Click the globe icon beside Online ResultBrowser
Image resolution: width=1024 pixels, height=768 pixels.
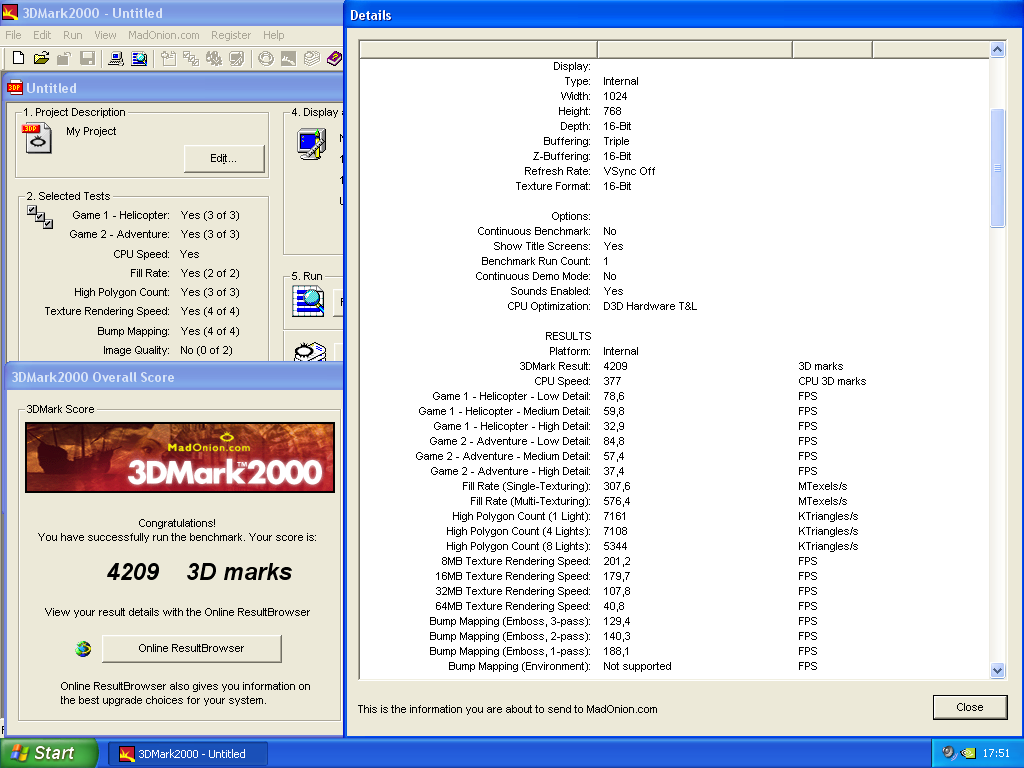pyautogui.click(x=83, y=648)
